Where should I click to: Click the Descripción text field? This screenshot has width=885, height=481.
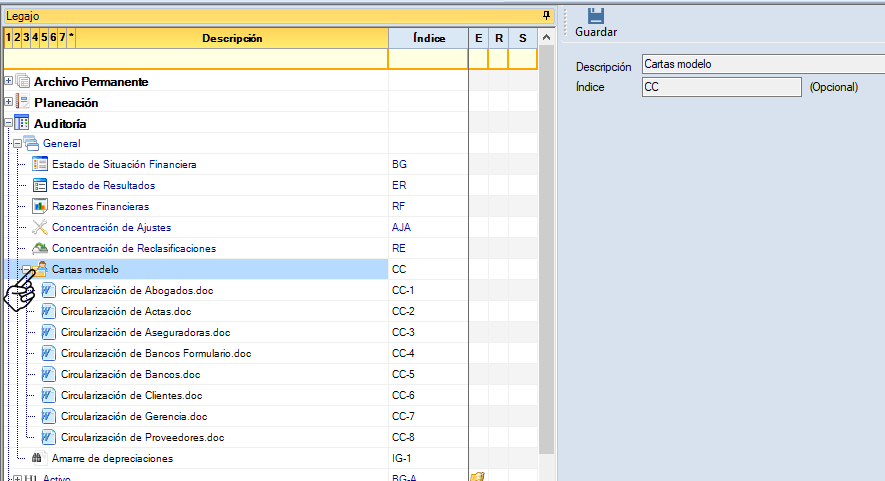click(760, 65)
